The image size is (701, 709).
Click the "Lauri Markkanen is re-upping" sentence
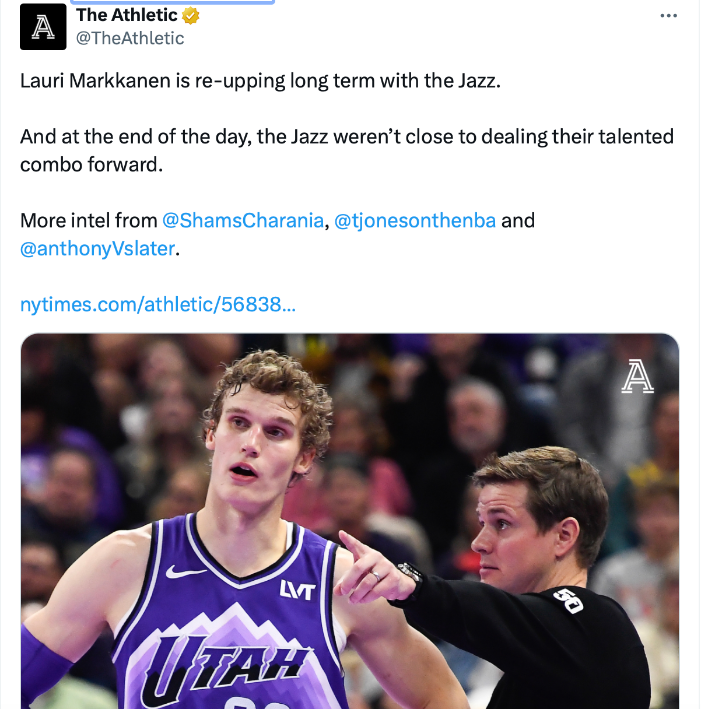point(260,80)
